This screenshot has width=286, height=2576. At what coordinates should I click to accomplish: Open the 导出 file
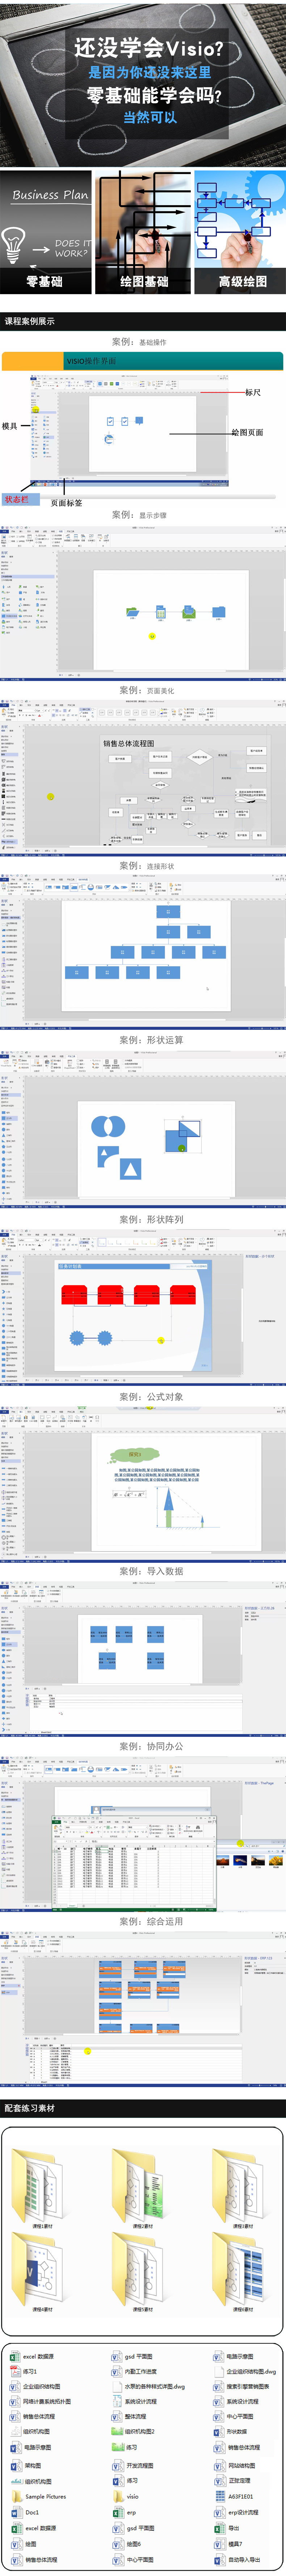pyautogui.click(x=227, y=2528)
